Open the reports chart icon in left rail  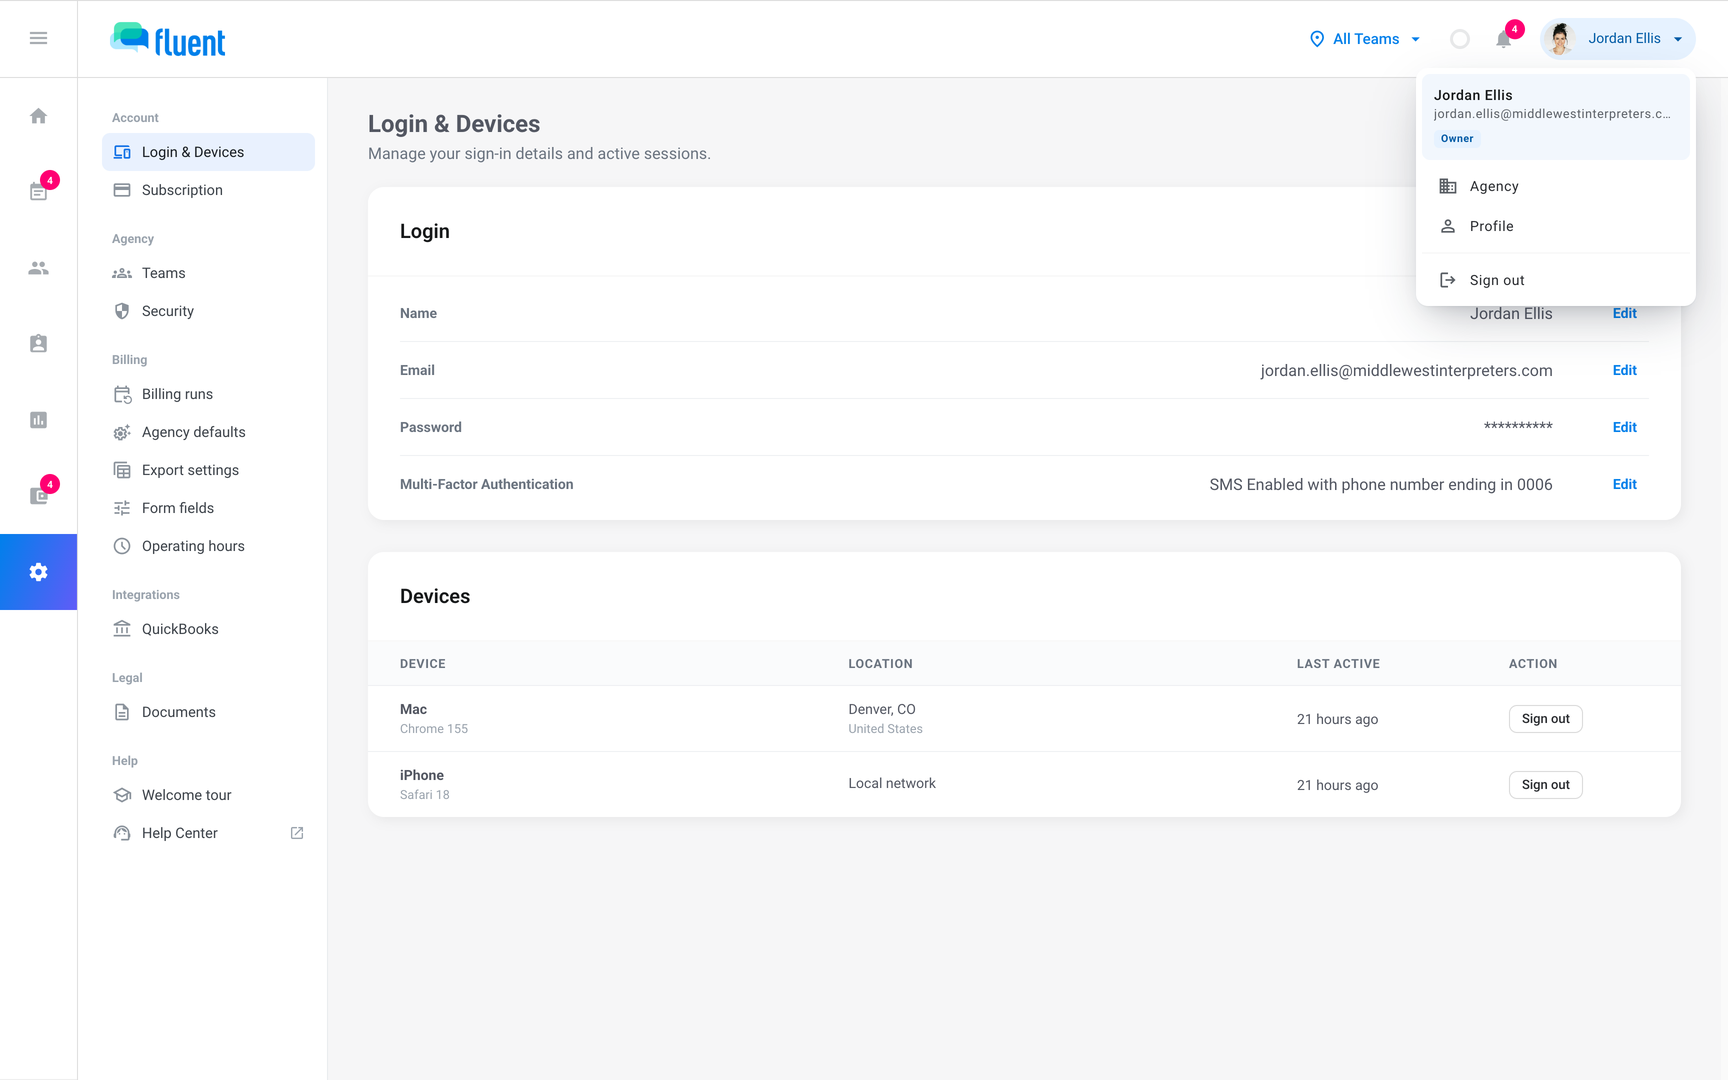pyautogui.click(x=38, y=420)
